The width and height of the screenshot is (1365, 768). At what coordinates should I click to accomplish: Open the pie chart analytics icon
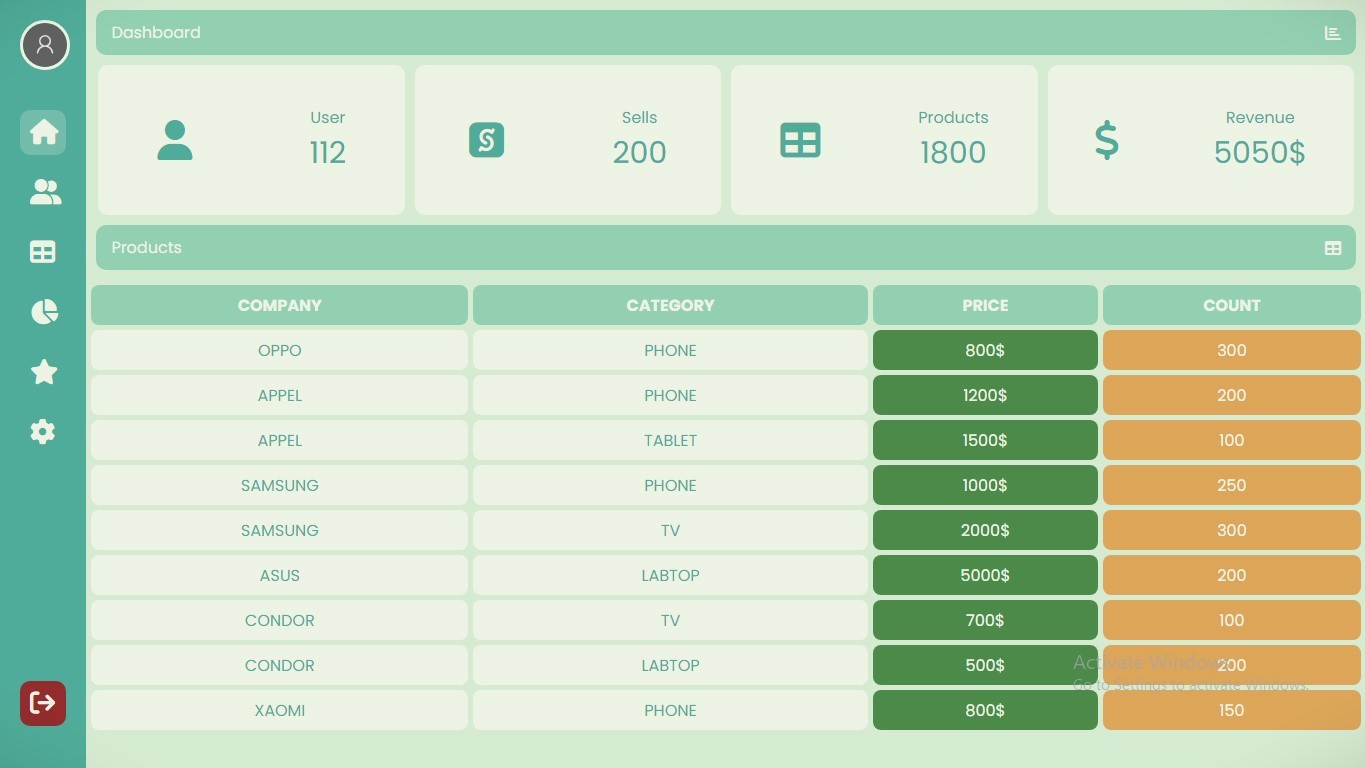tap(44, 312)
